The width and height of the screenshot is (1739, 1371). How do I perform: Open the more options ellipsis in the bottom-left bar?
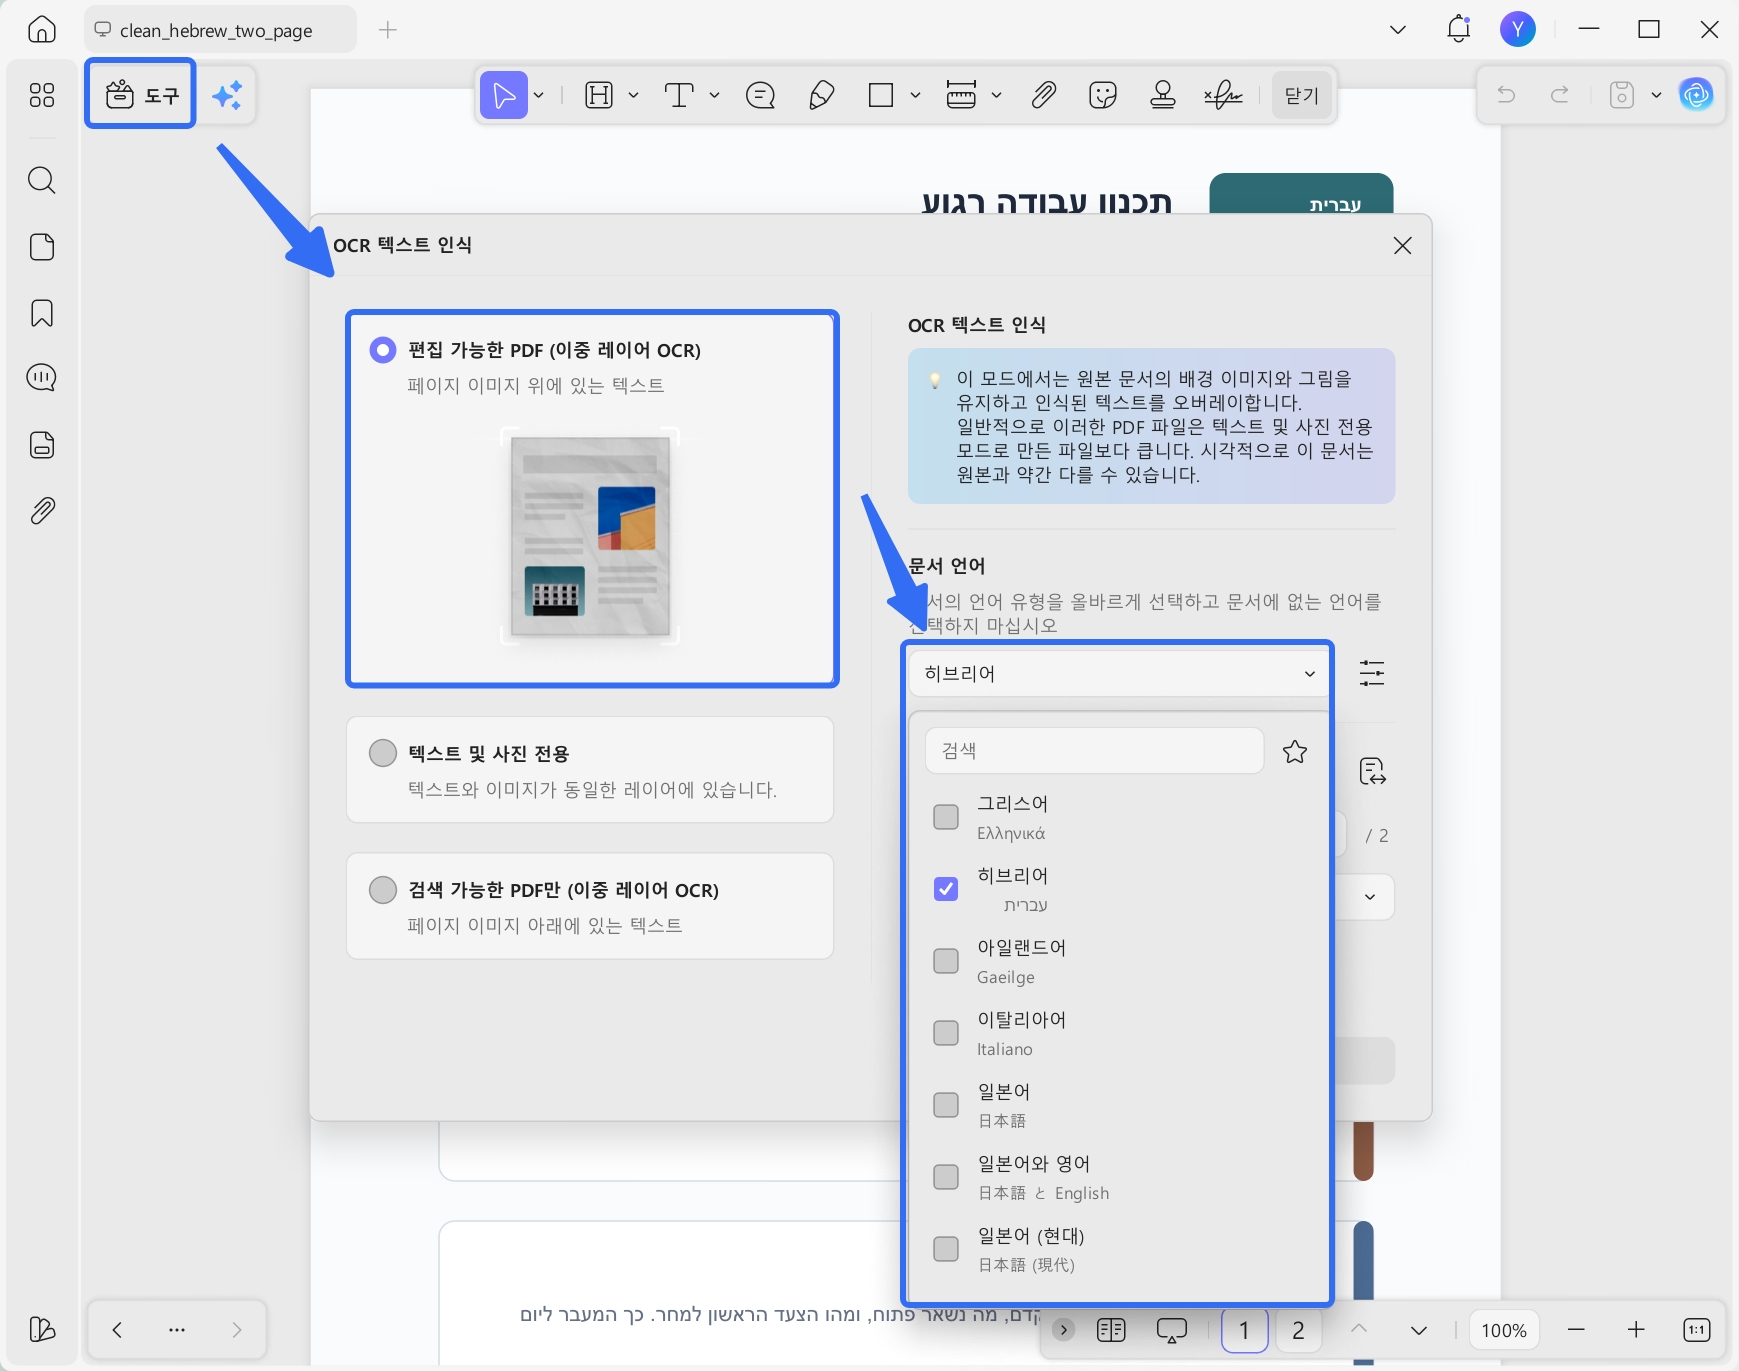click(x=177, y=1330)
